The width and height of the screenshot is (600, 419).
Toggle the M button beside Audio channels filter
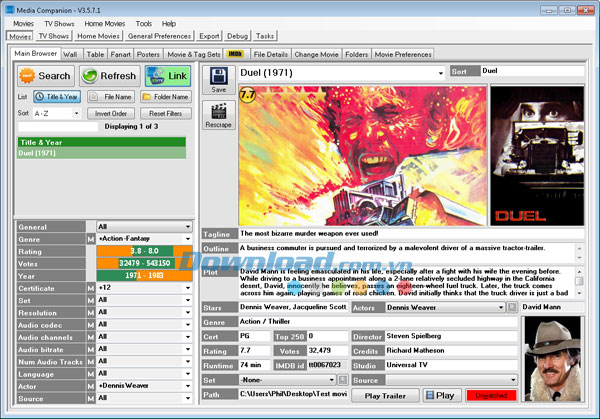click(x=91, y=337)
